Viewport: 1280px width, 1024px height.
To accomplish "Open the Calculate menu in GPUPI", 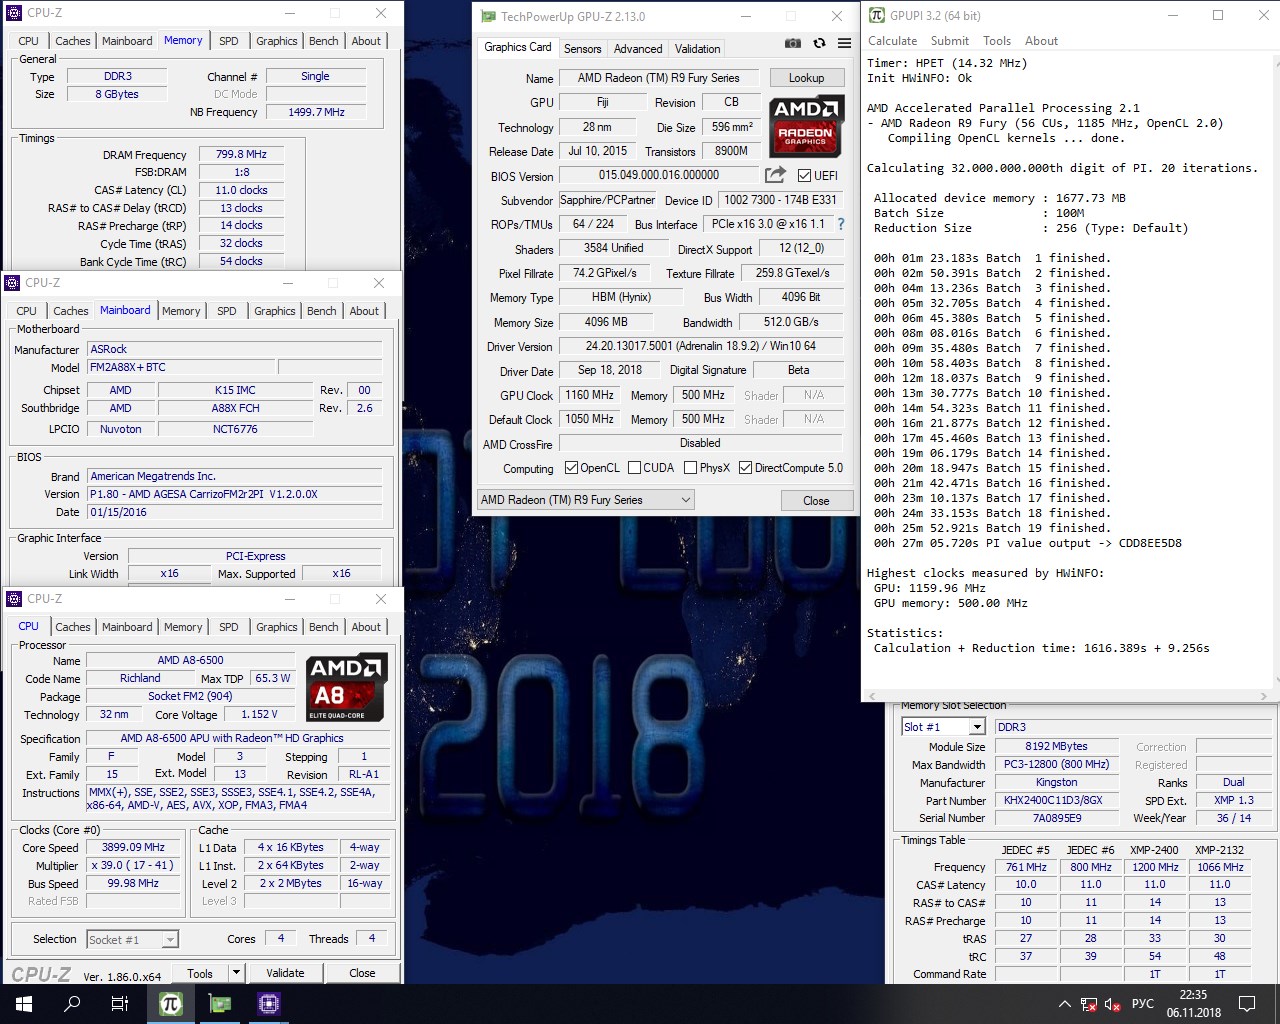I will [x=892, y=41].
